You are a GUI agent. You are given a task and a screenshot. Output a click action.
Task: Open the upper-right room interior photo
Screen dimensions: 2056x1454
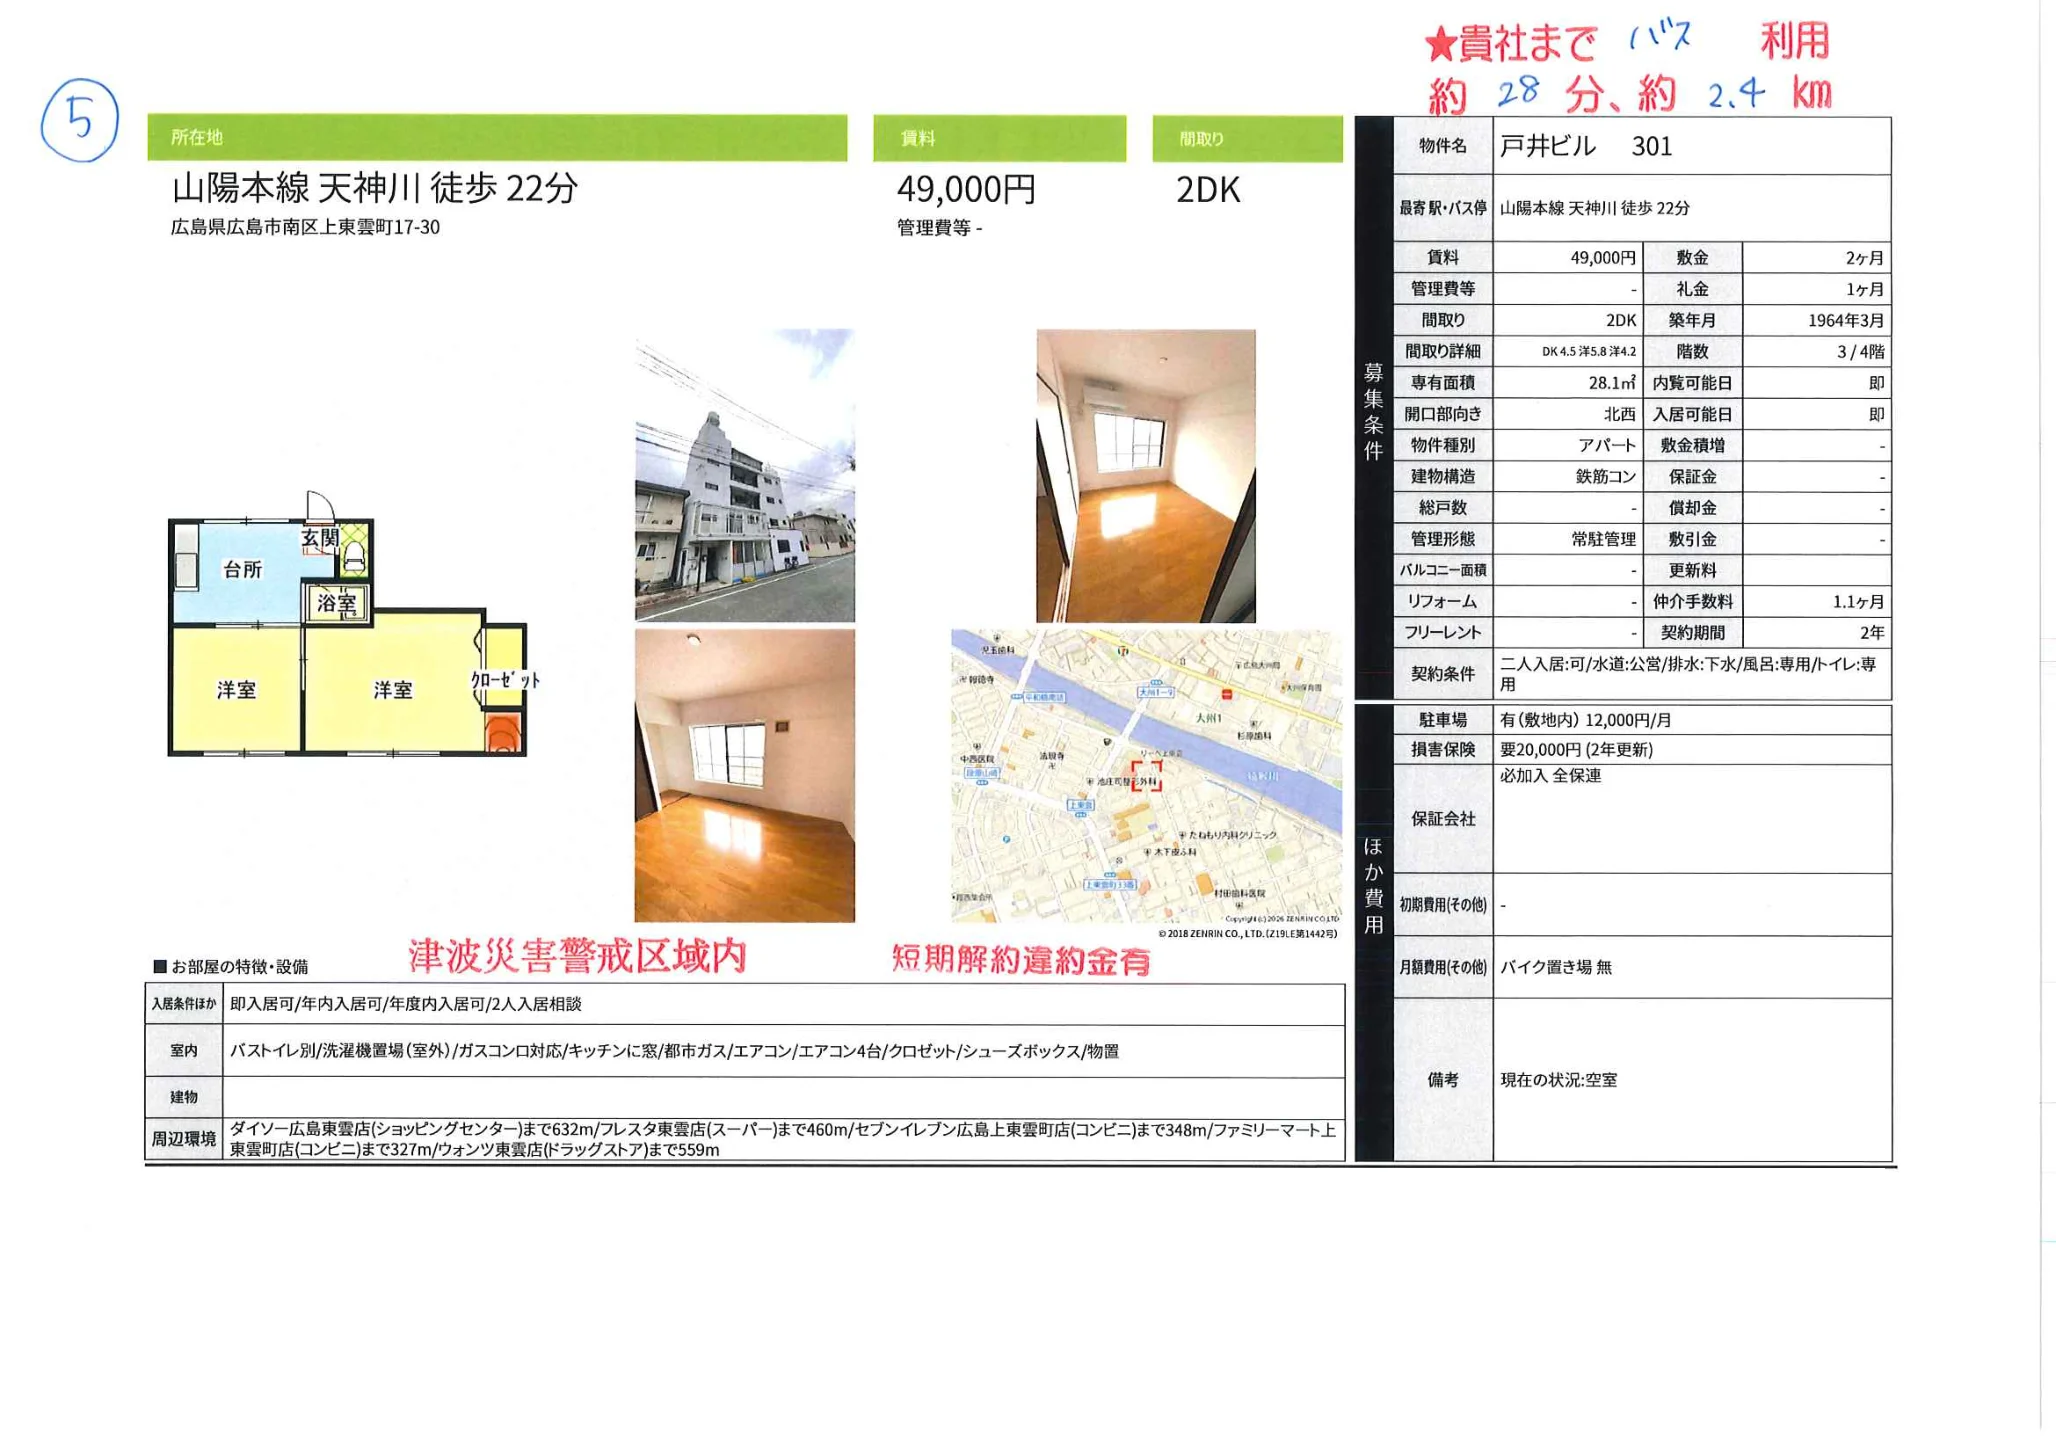(1145, 476)
